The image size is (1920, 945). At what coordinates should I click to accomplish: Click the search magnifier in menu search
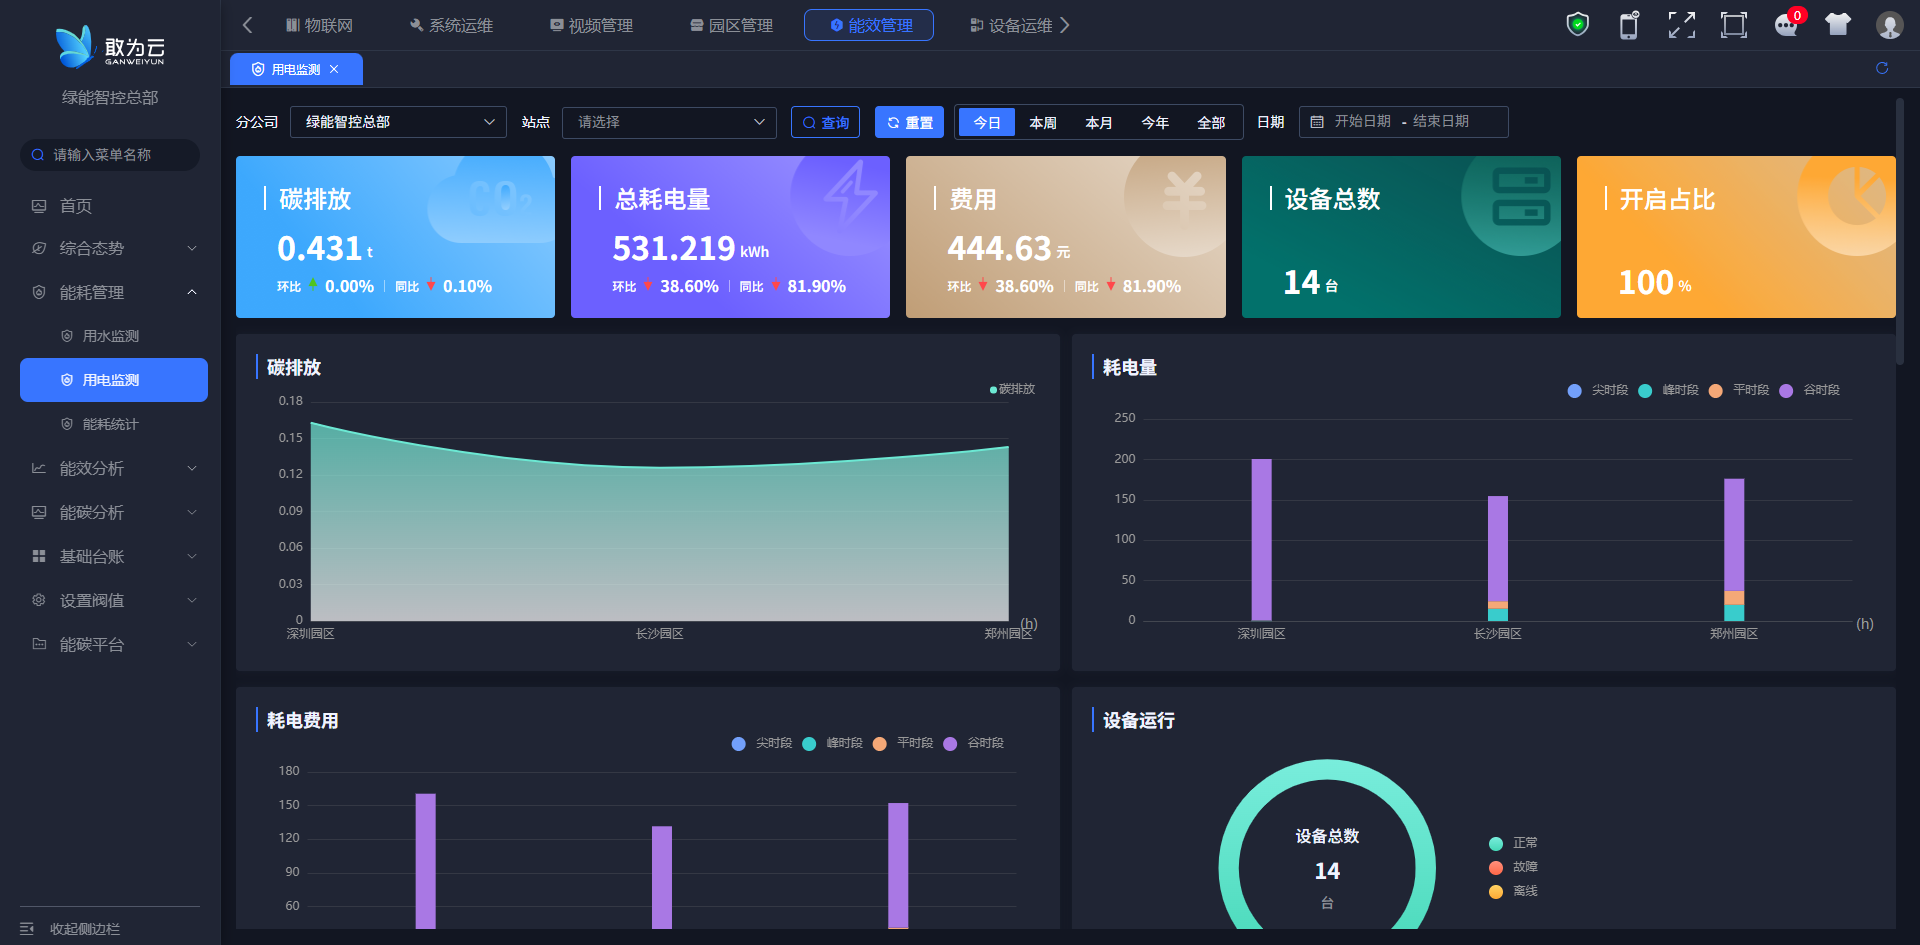tap(38, 155)
